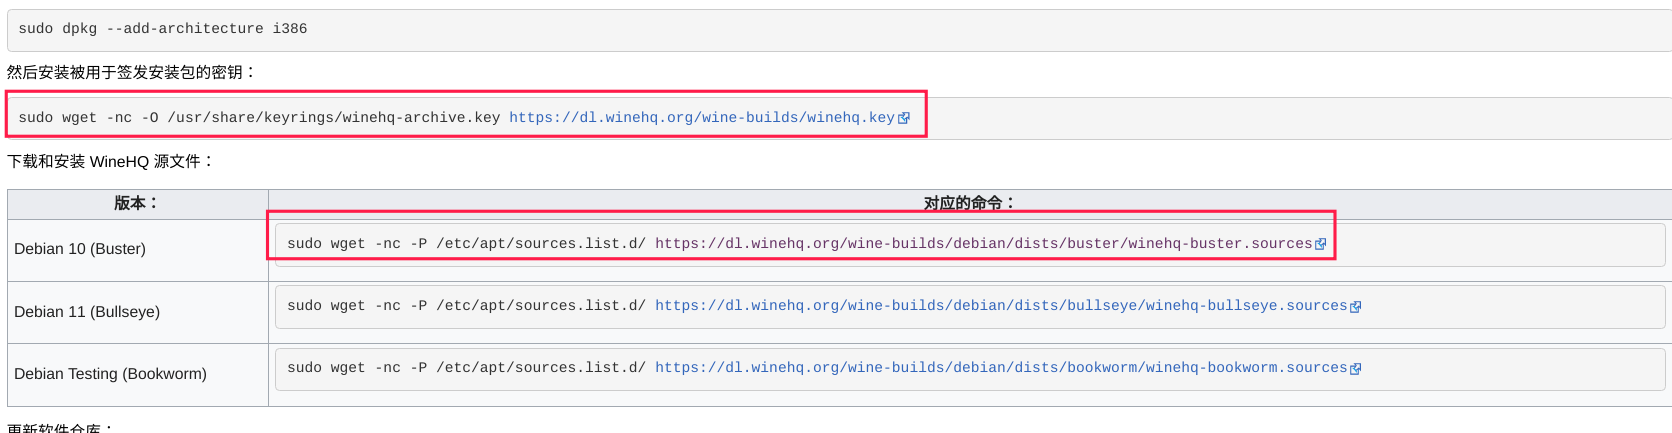The width and height of the screenshot is (1672, 433).
Task: Click external-link icon after winehq-bookworm.sources
Action: [x=1356, y=369]
